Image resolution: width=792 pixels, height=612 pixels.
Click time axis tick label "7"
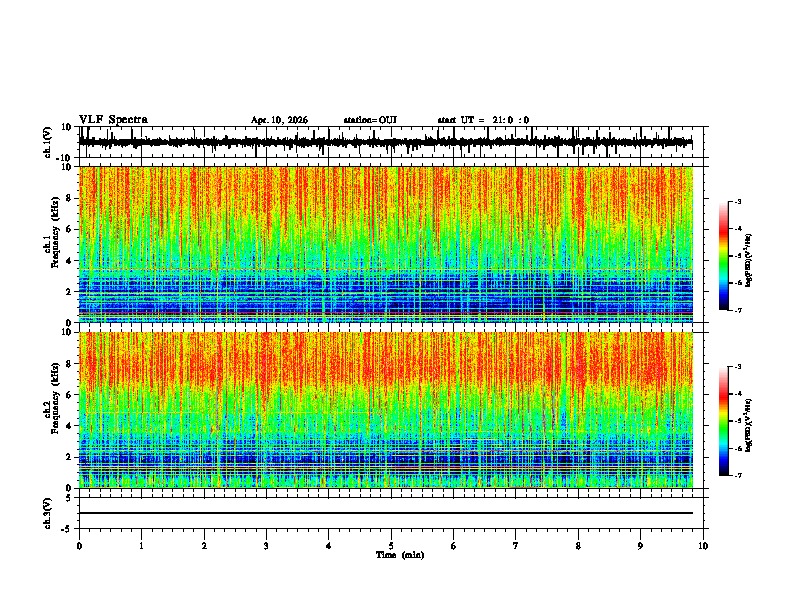(516, 546)
